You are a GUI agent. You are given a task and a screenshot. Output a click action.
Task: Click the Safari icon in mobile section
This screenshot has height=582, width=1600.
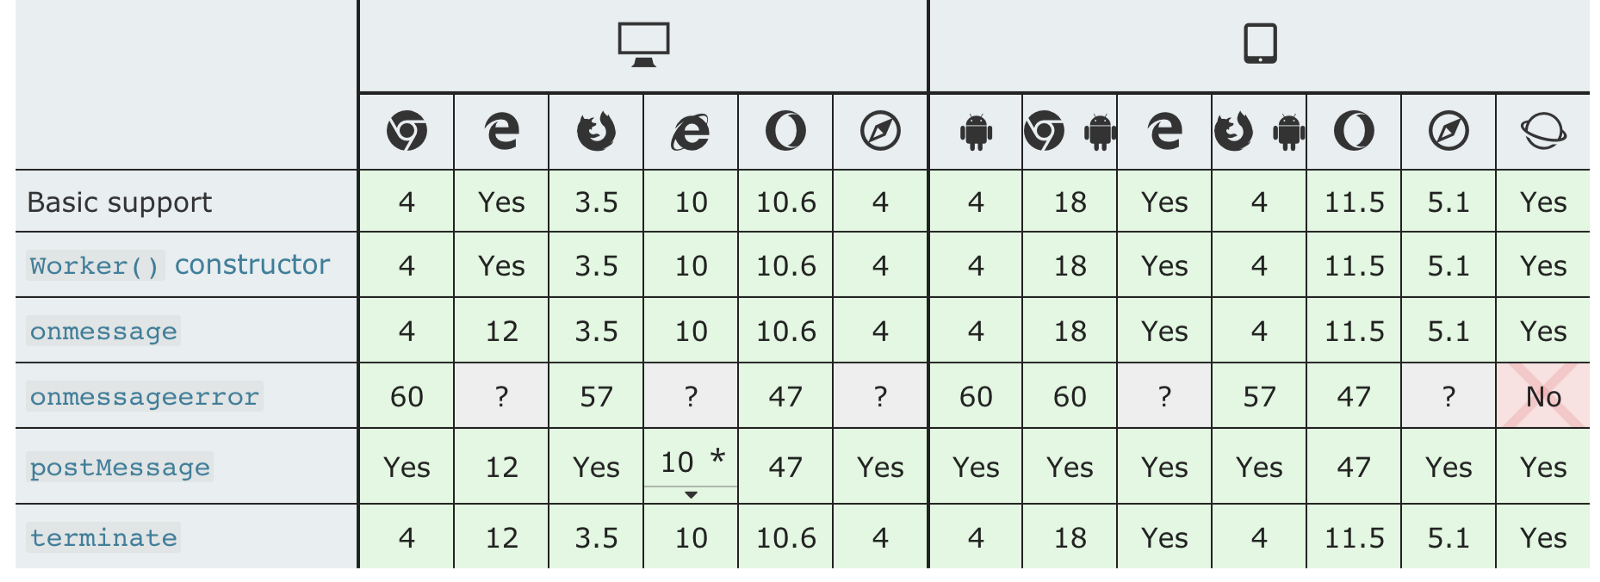(1448, 131)
